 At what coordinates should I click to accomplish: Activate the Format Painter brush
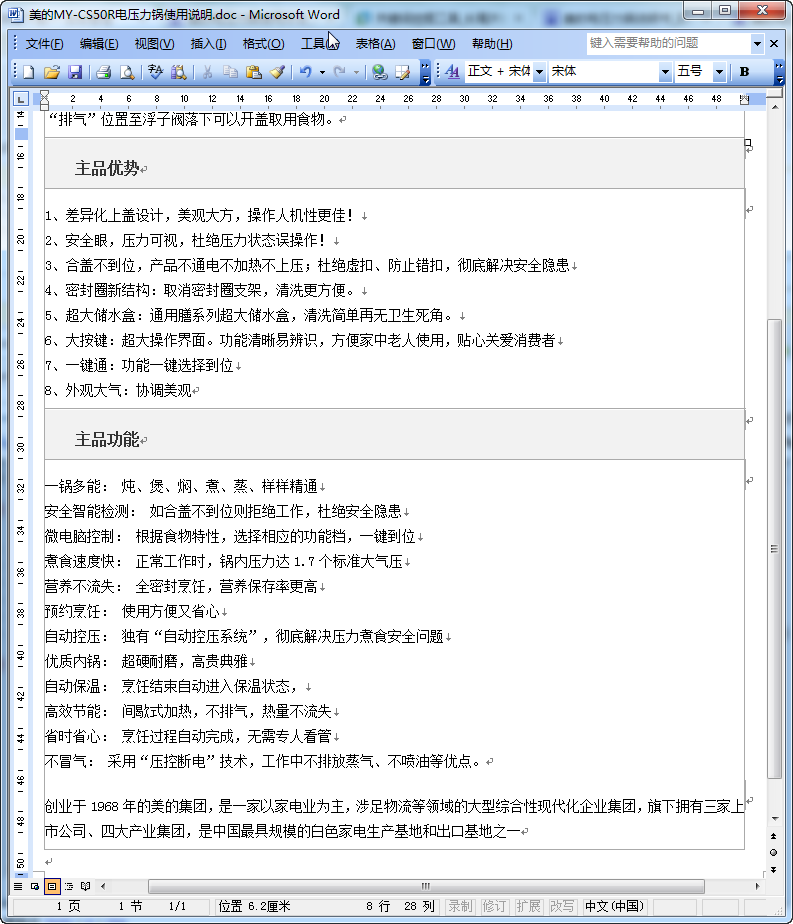coord(277,72)
